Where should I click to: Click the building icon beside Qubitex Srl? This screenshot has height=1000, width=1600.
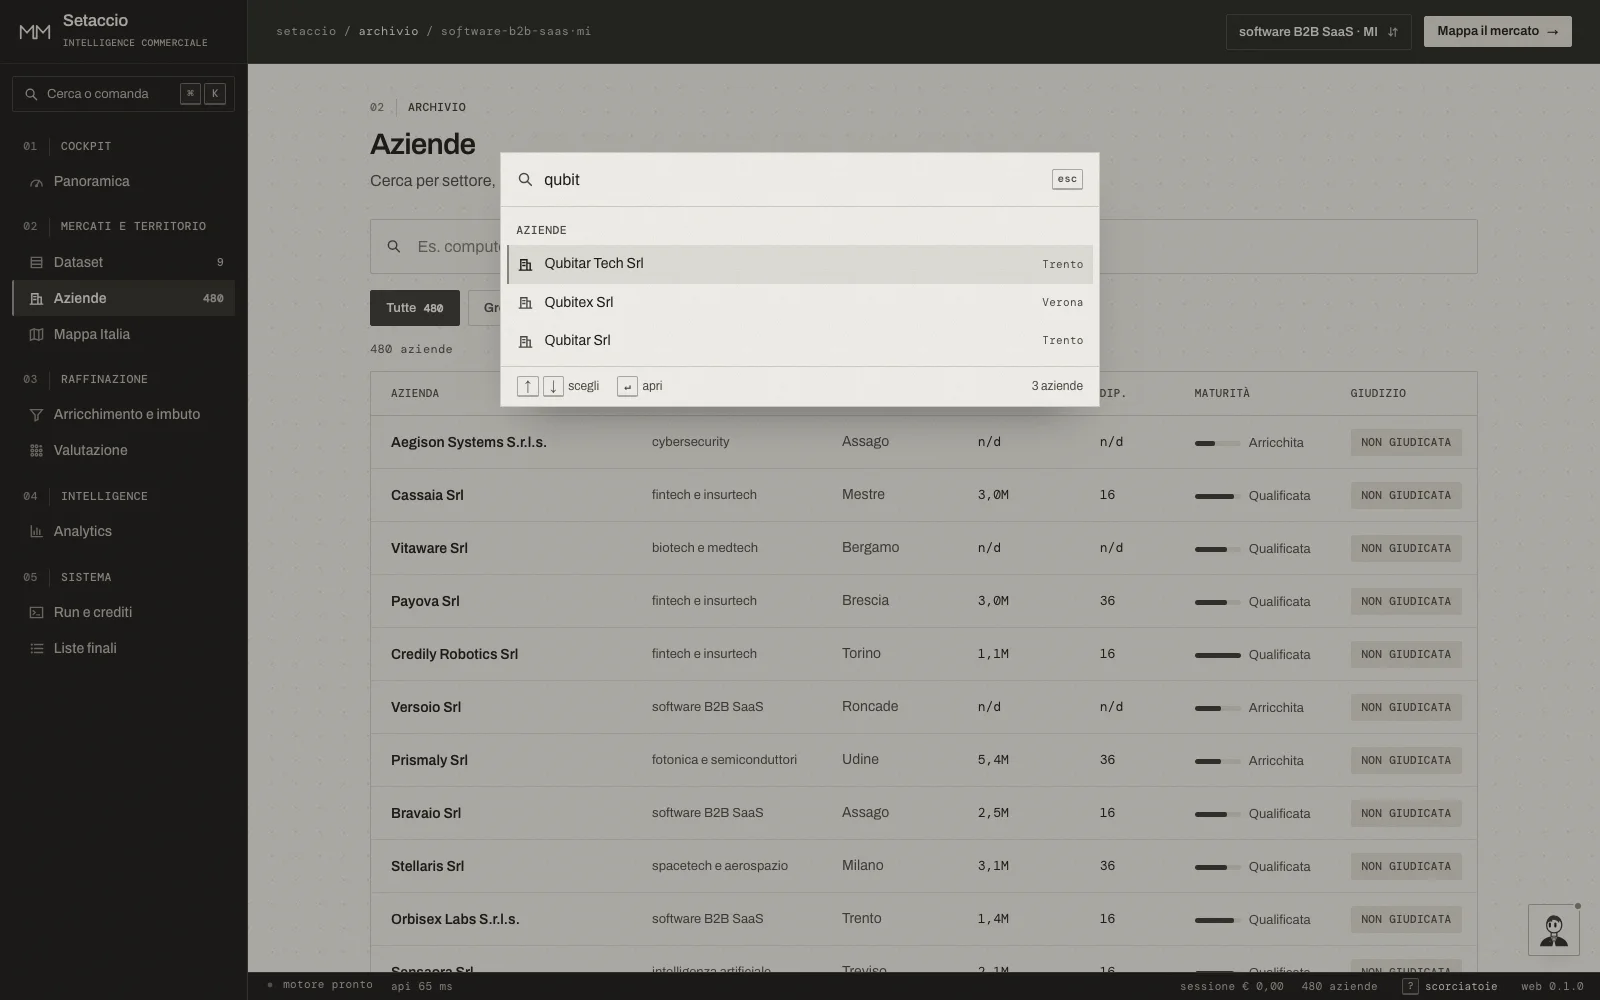[x=525, y=302]
